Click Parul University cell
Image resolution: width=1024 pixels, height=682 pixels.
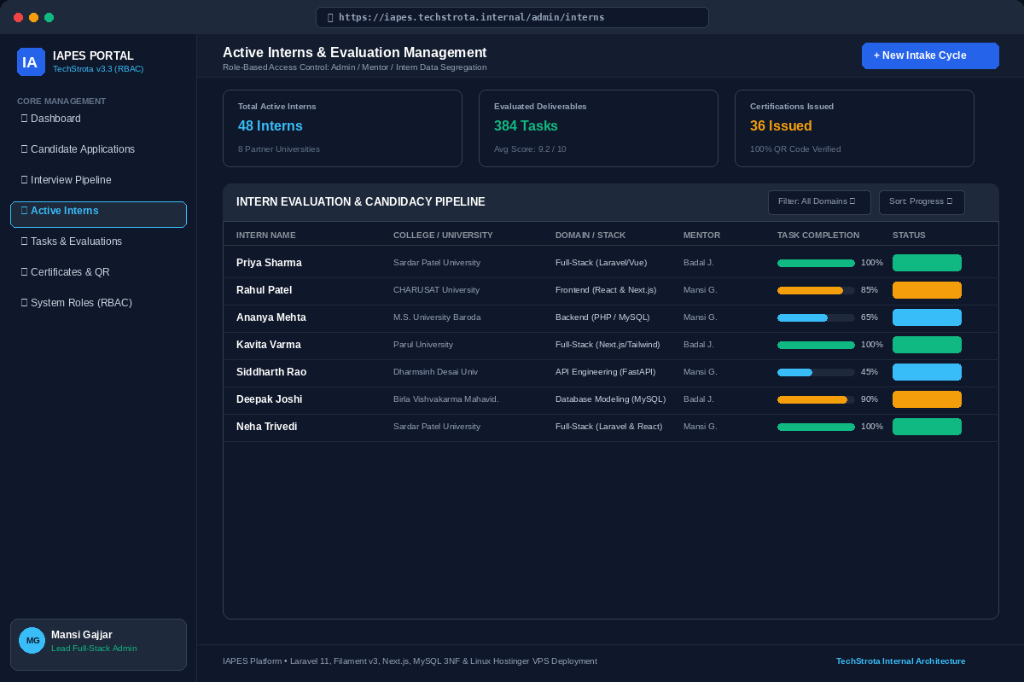point(423,344)
